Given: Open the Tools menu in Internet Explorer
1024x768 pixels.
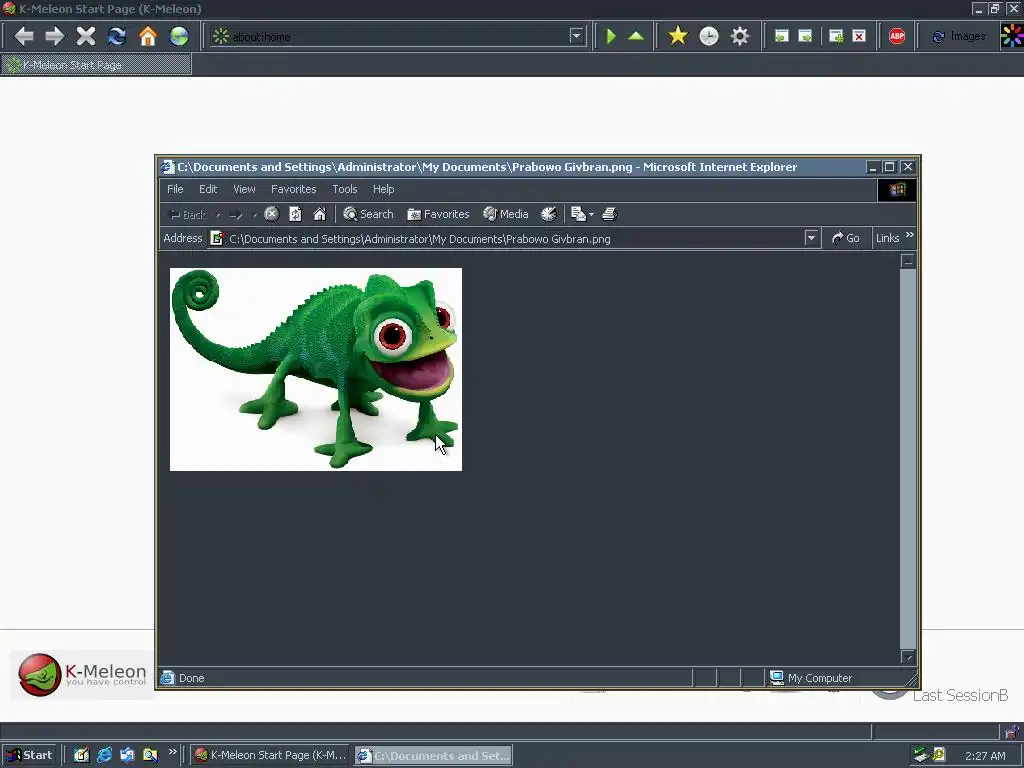Looking at the screenshot, I should [x=345, y=189].
